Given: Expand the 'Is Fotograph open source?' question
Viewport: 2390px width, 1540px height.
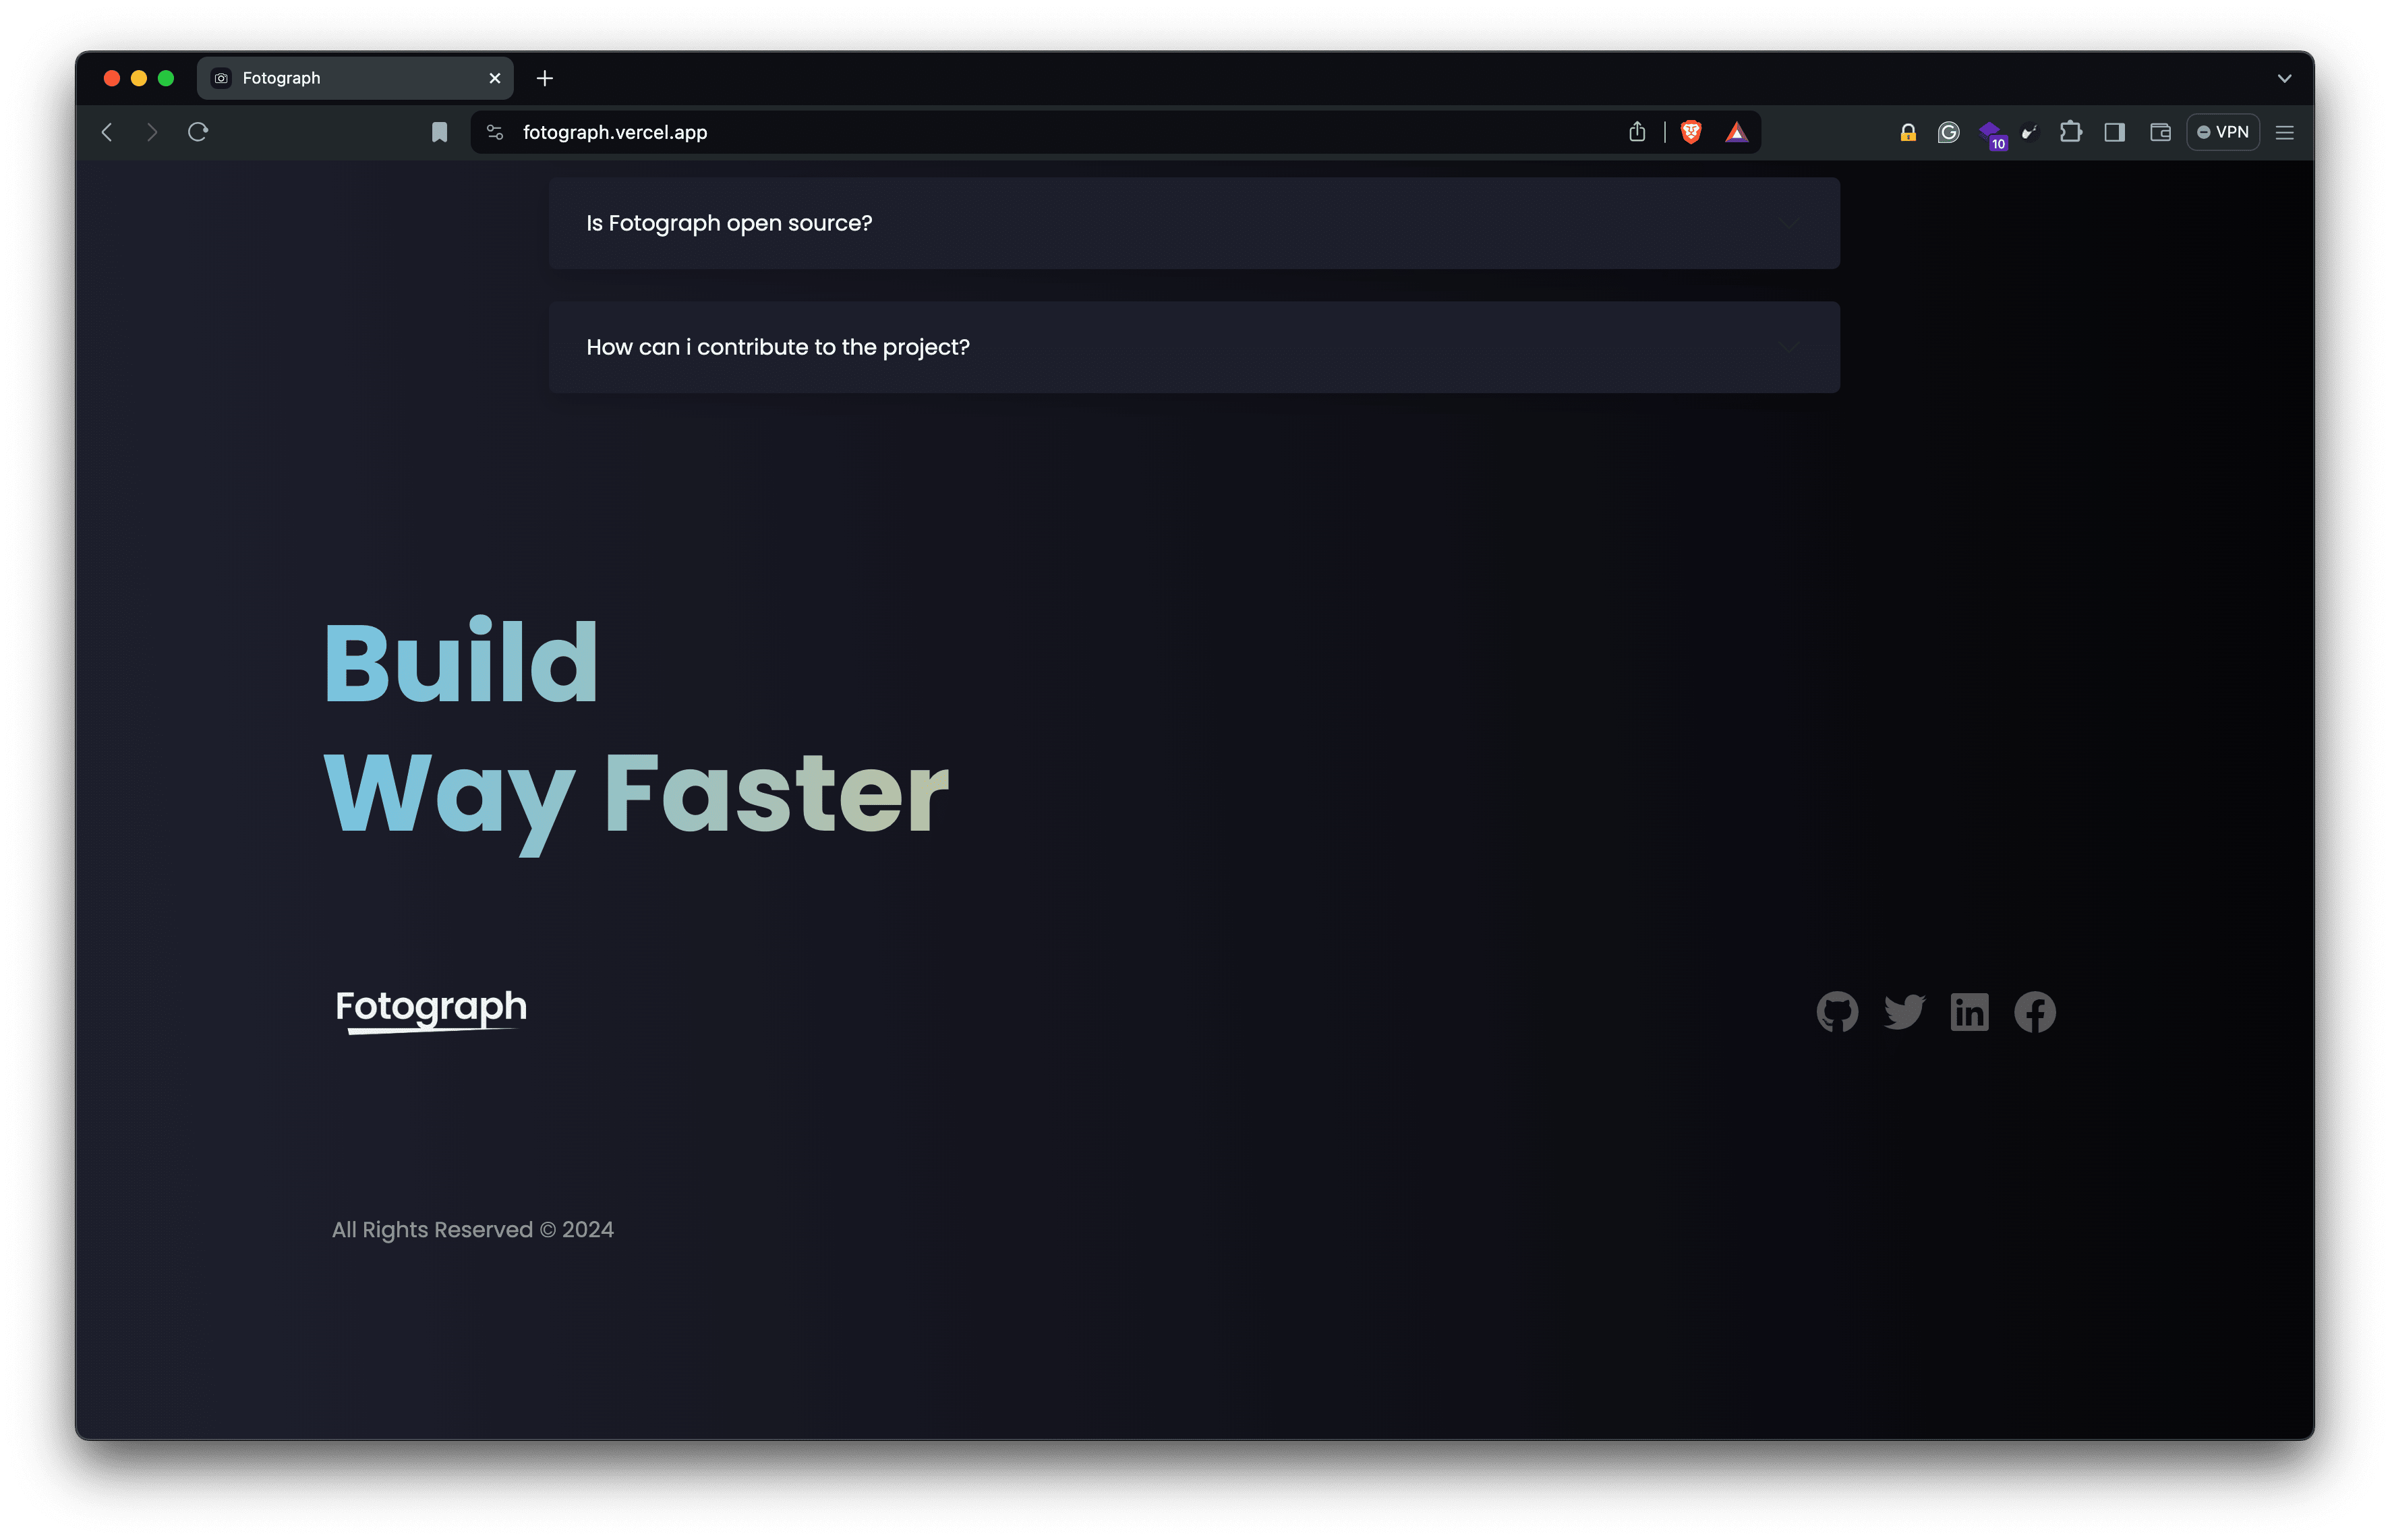Looking at the screenshot, I should (x=1194, y=223).
